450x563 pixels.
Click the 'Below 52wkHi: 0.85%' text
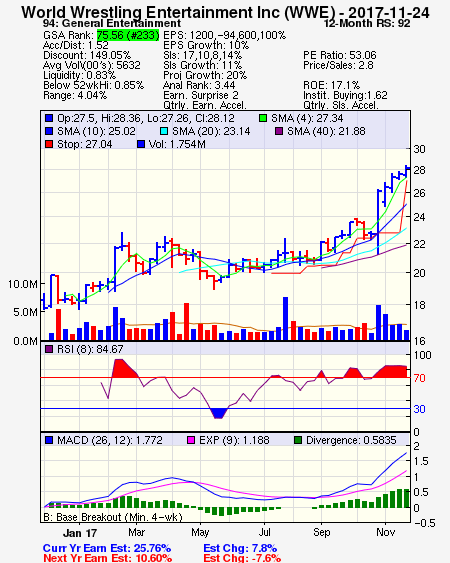click(93, 85)
